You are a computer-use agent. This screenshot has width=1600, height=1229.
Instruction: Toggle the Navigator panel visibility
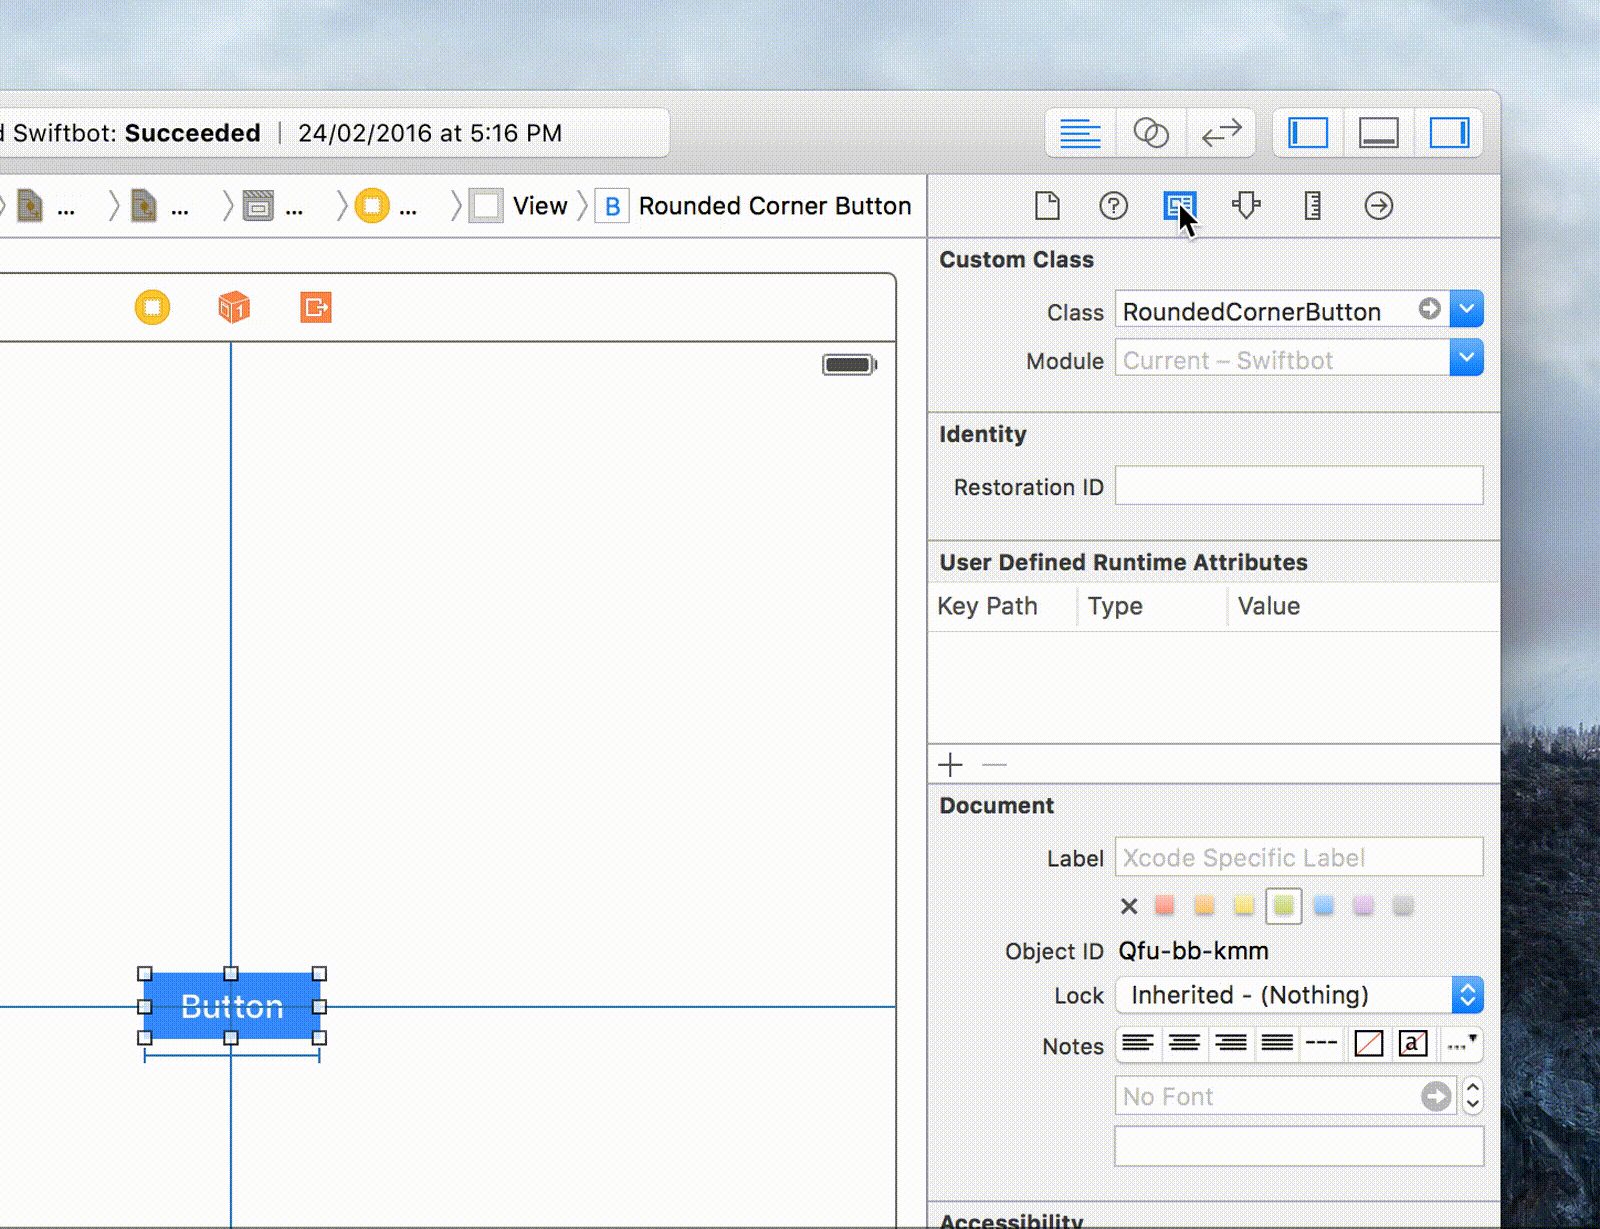(x=1307, y=133)
